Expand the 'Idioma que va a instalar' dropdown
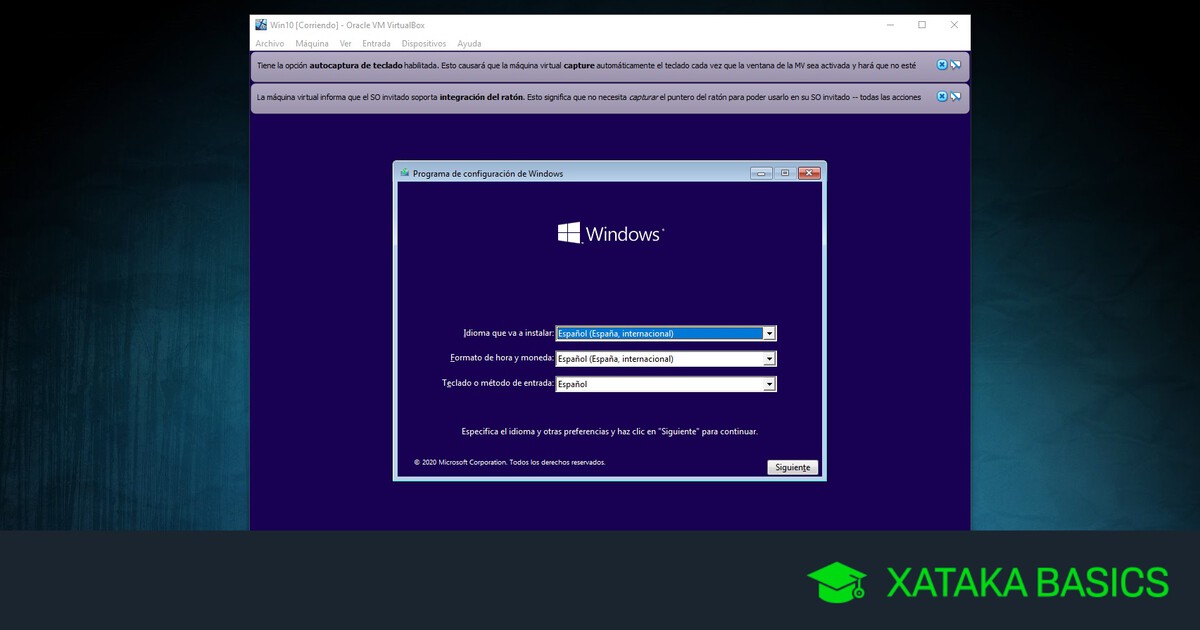This screenshot has width=1200, height=630. (769, 334)
